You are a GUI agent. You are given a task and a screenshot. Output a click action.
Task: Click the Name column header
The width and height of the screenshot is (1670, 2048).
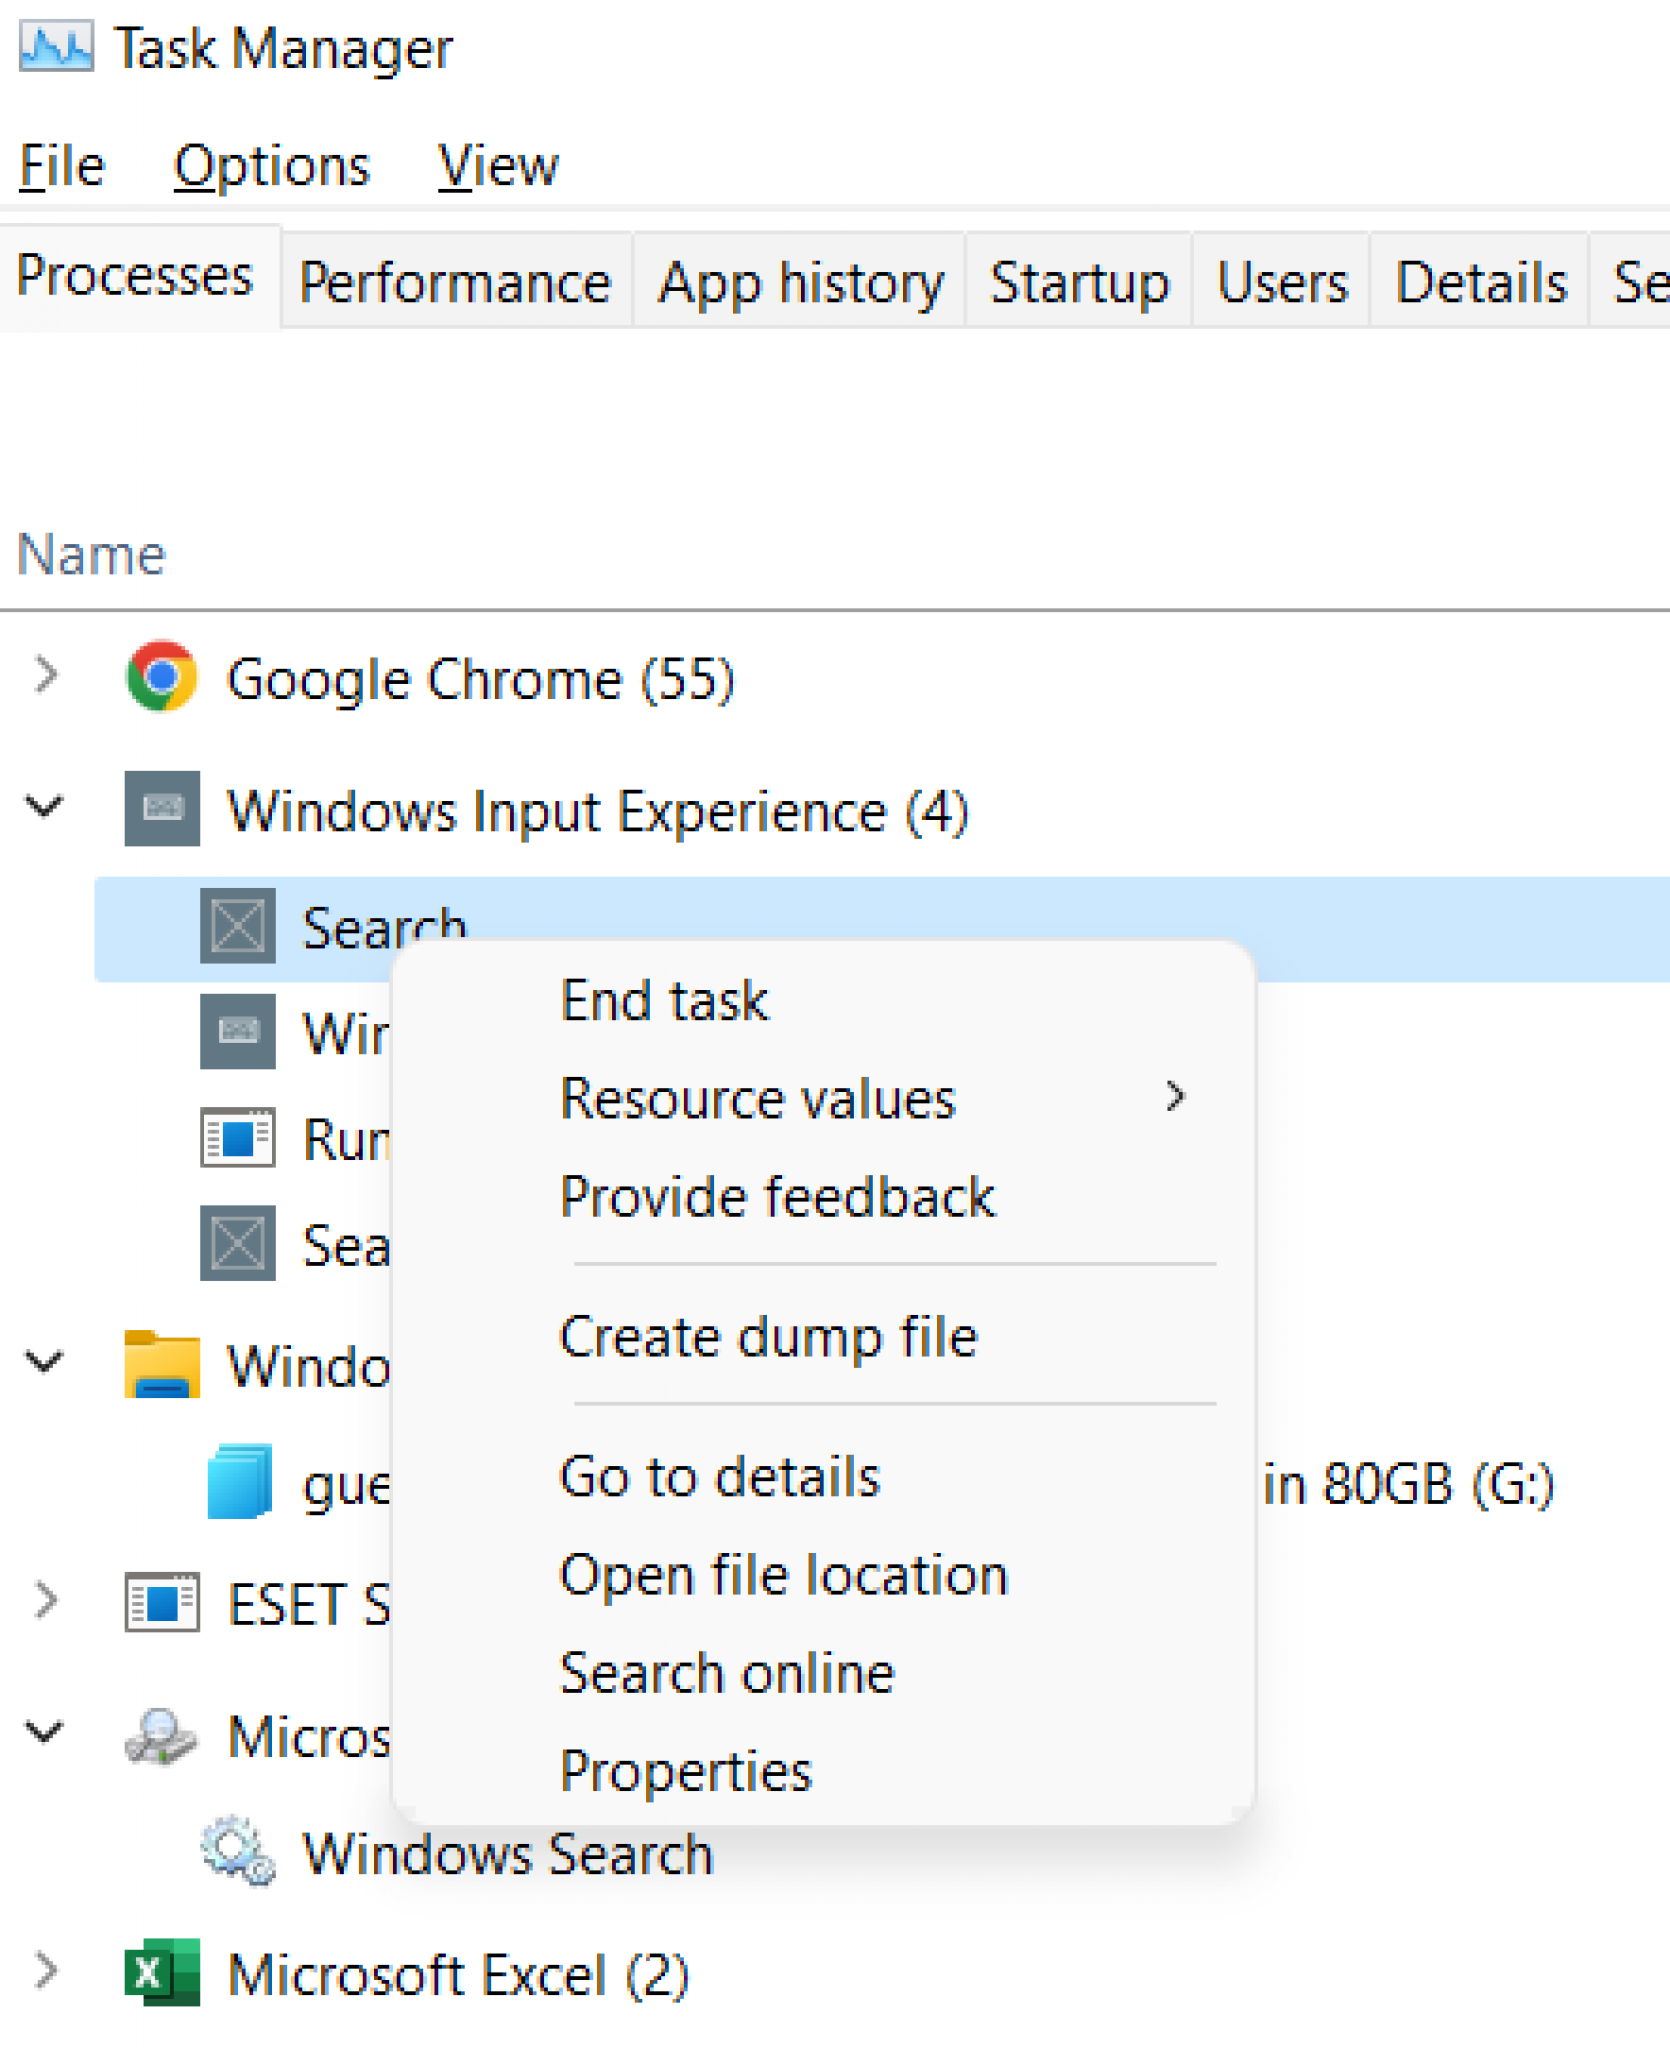pos(92,553)
